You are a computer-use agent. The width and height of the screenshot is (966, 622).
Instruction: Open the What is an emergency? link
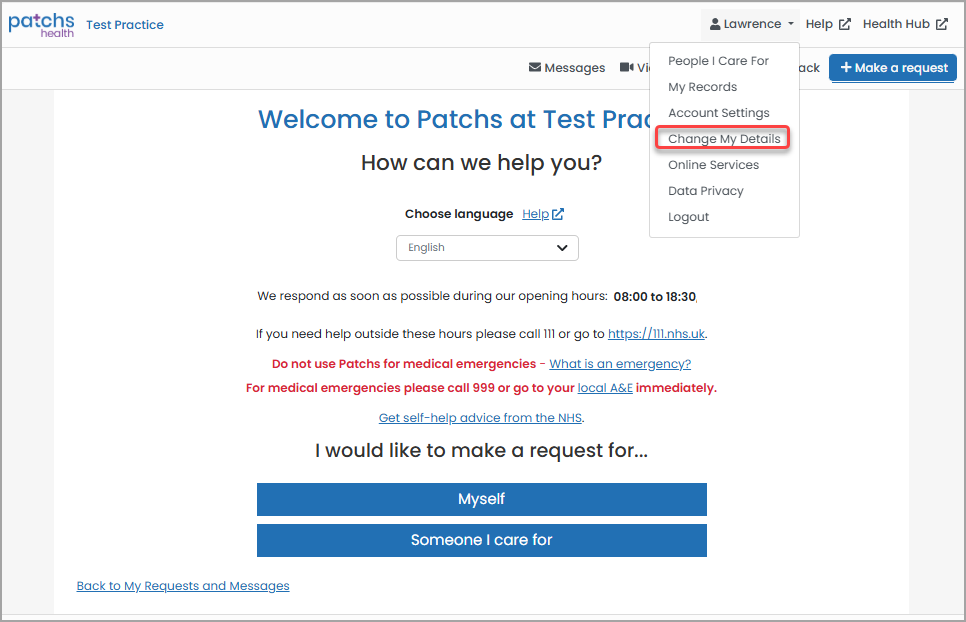click(619, 363)
